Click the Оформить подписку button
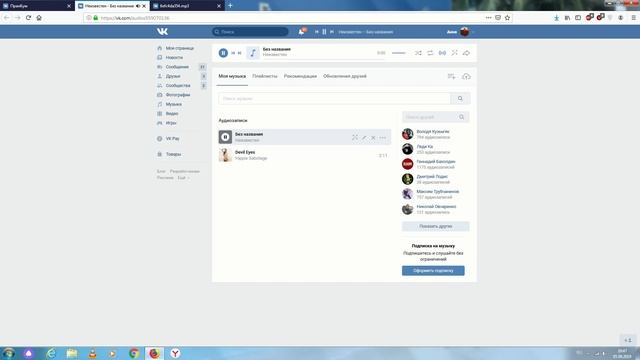Screen dimensions: 640x360 [433, 271]
